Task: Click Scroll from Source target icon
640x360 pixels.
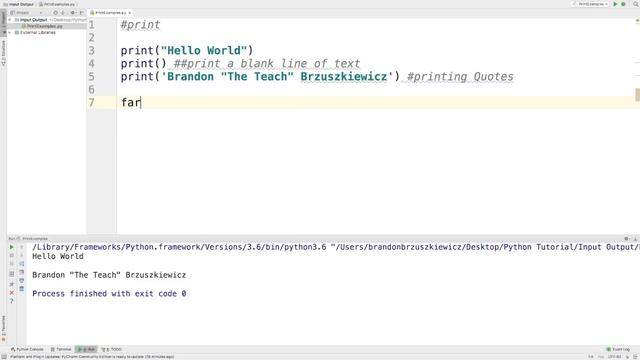Action: tap(55, 13)
